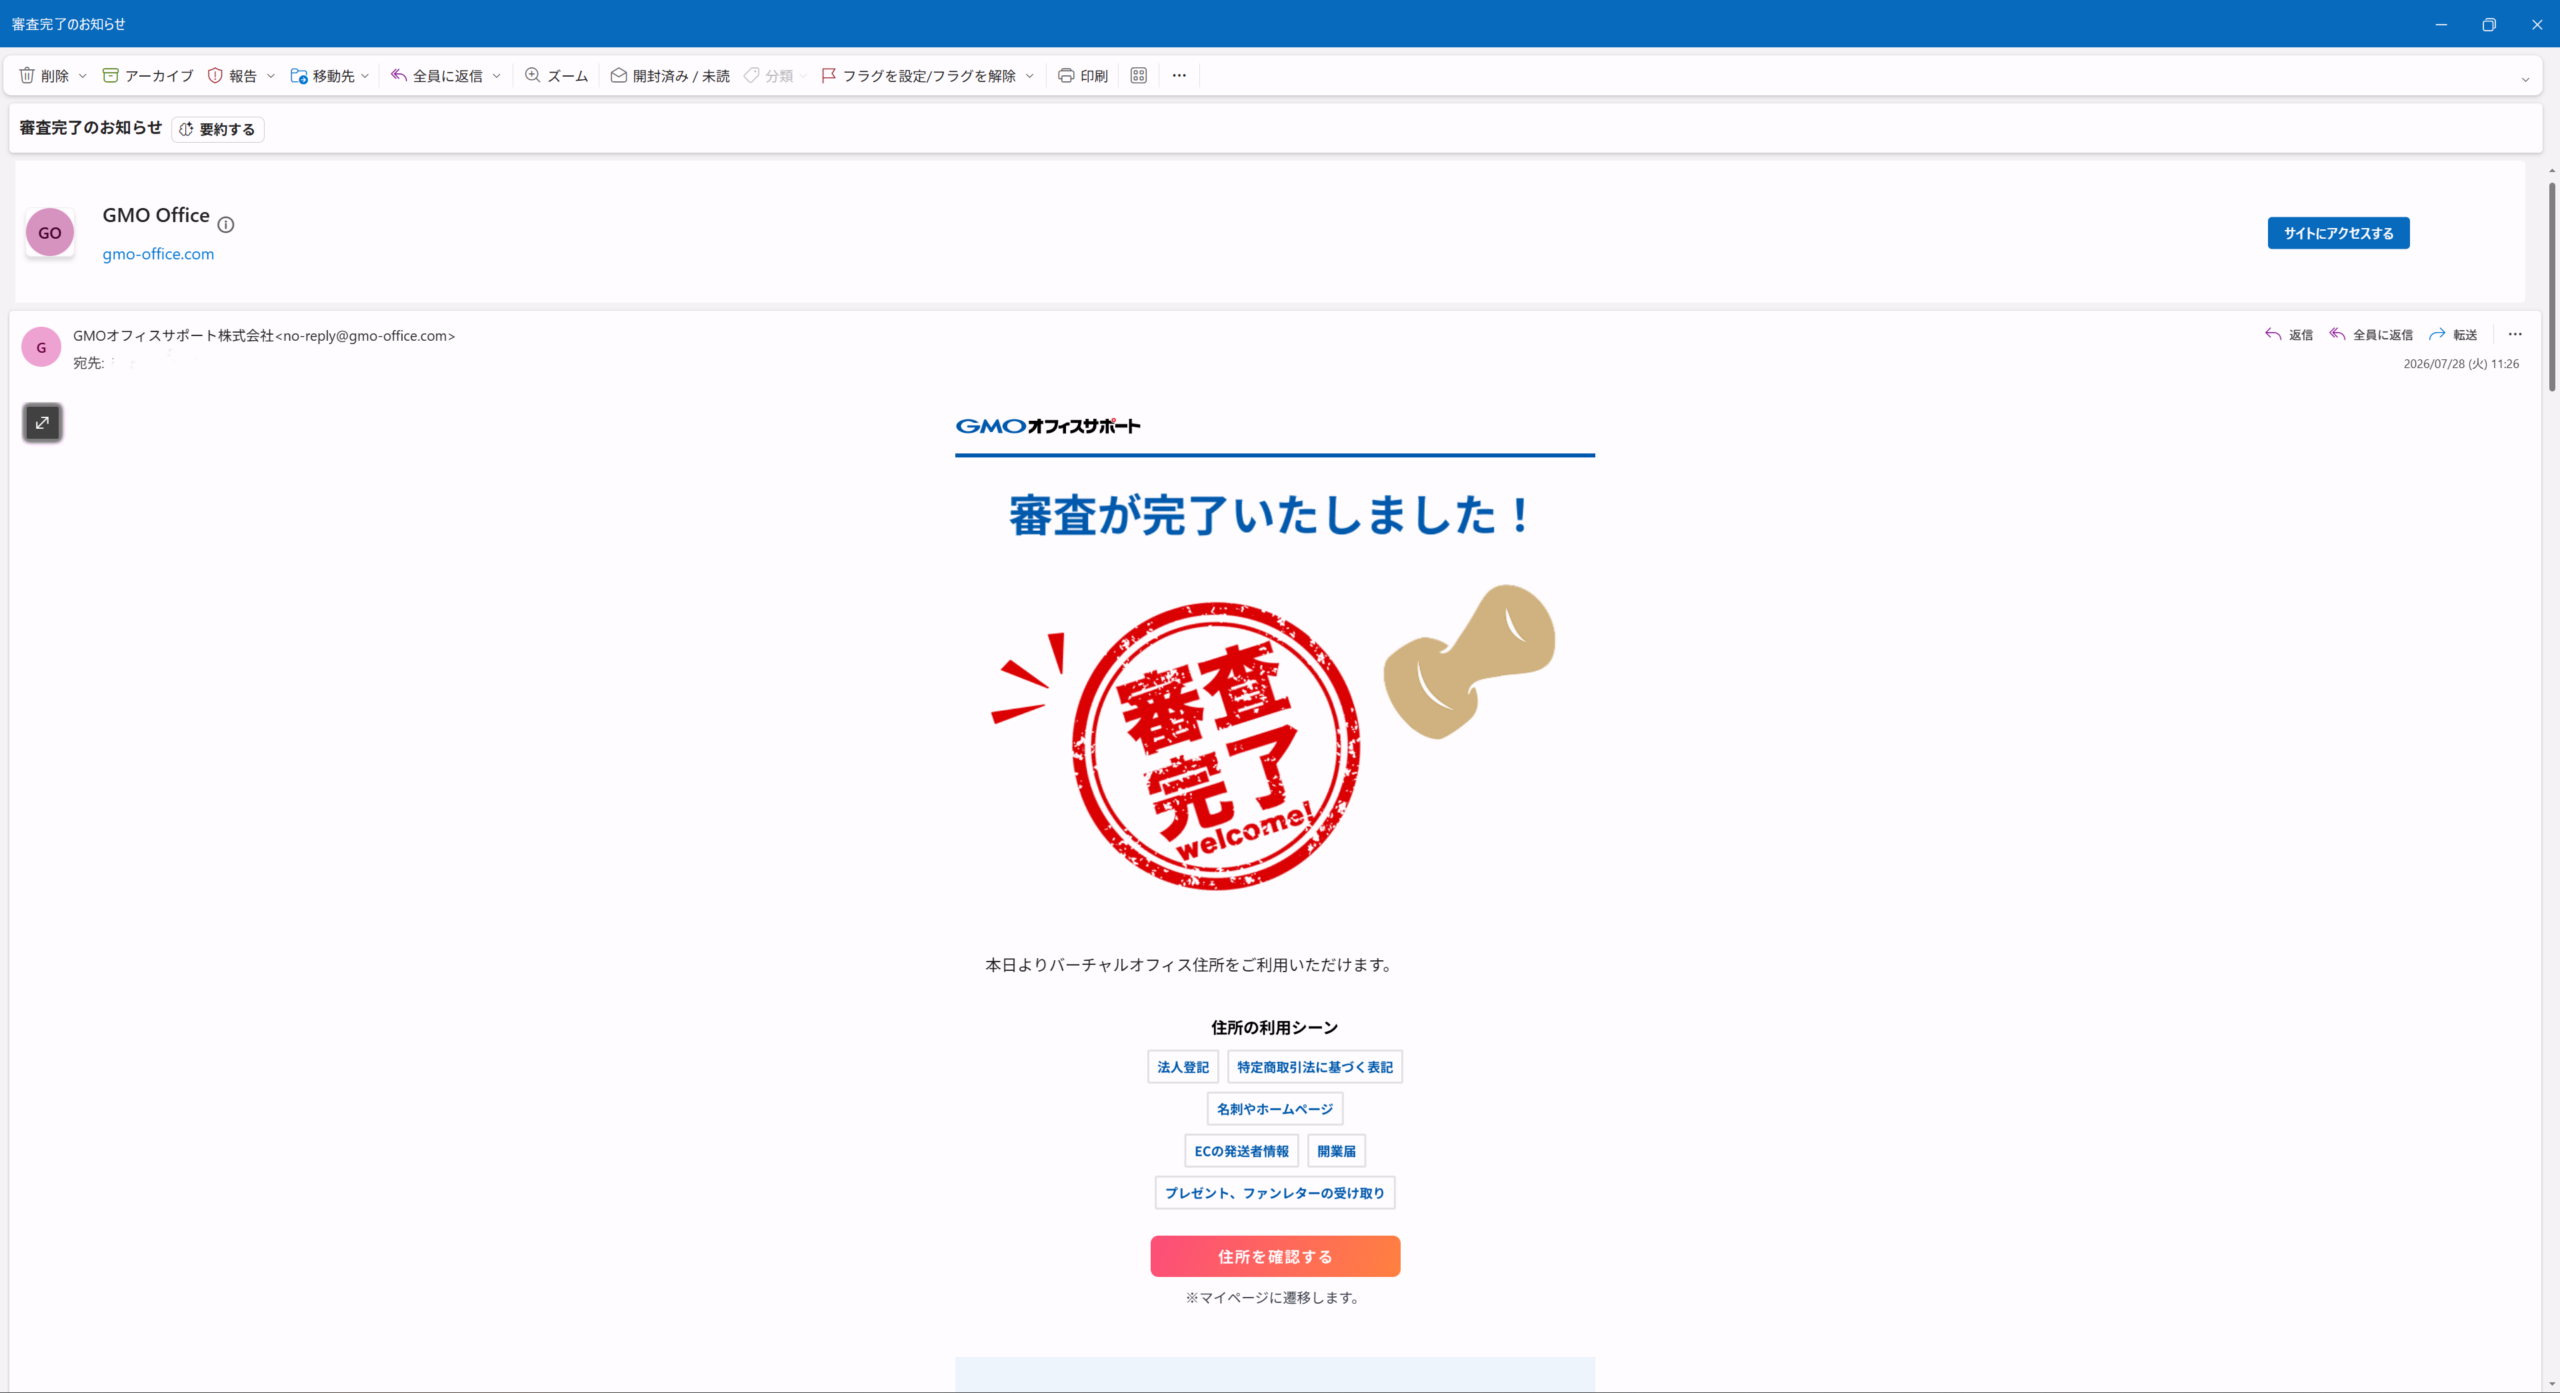2560x1393 pixels.
Task: Forward the email with 転送
Action: [2453, 335]
